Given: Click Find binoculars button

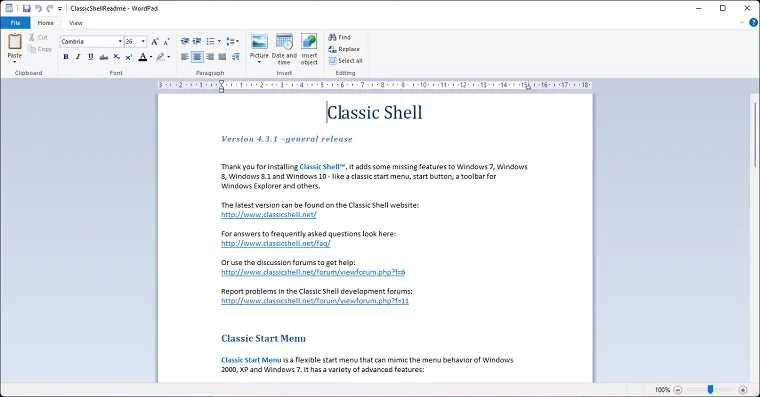Looking at the screenshot, I should point(339,37).
